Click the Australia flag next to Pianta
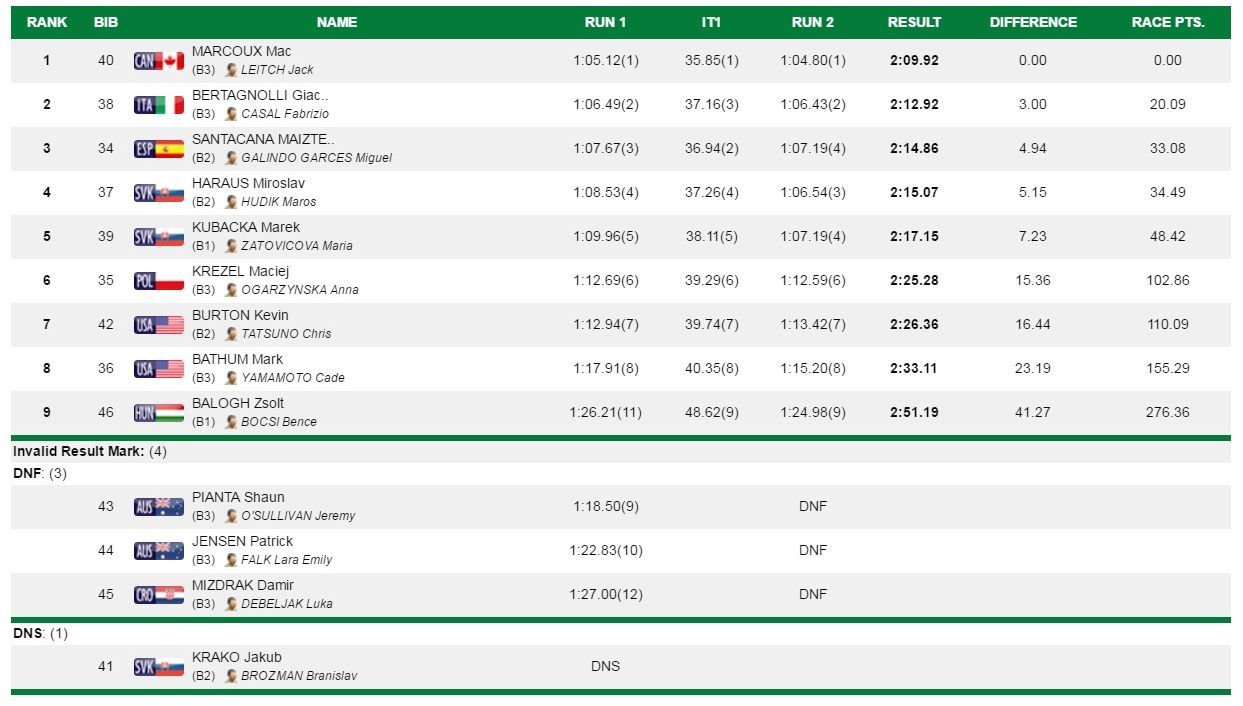This screenshot has width=1243, height=706. [x=159, y=507]
